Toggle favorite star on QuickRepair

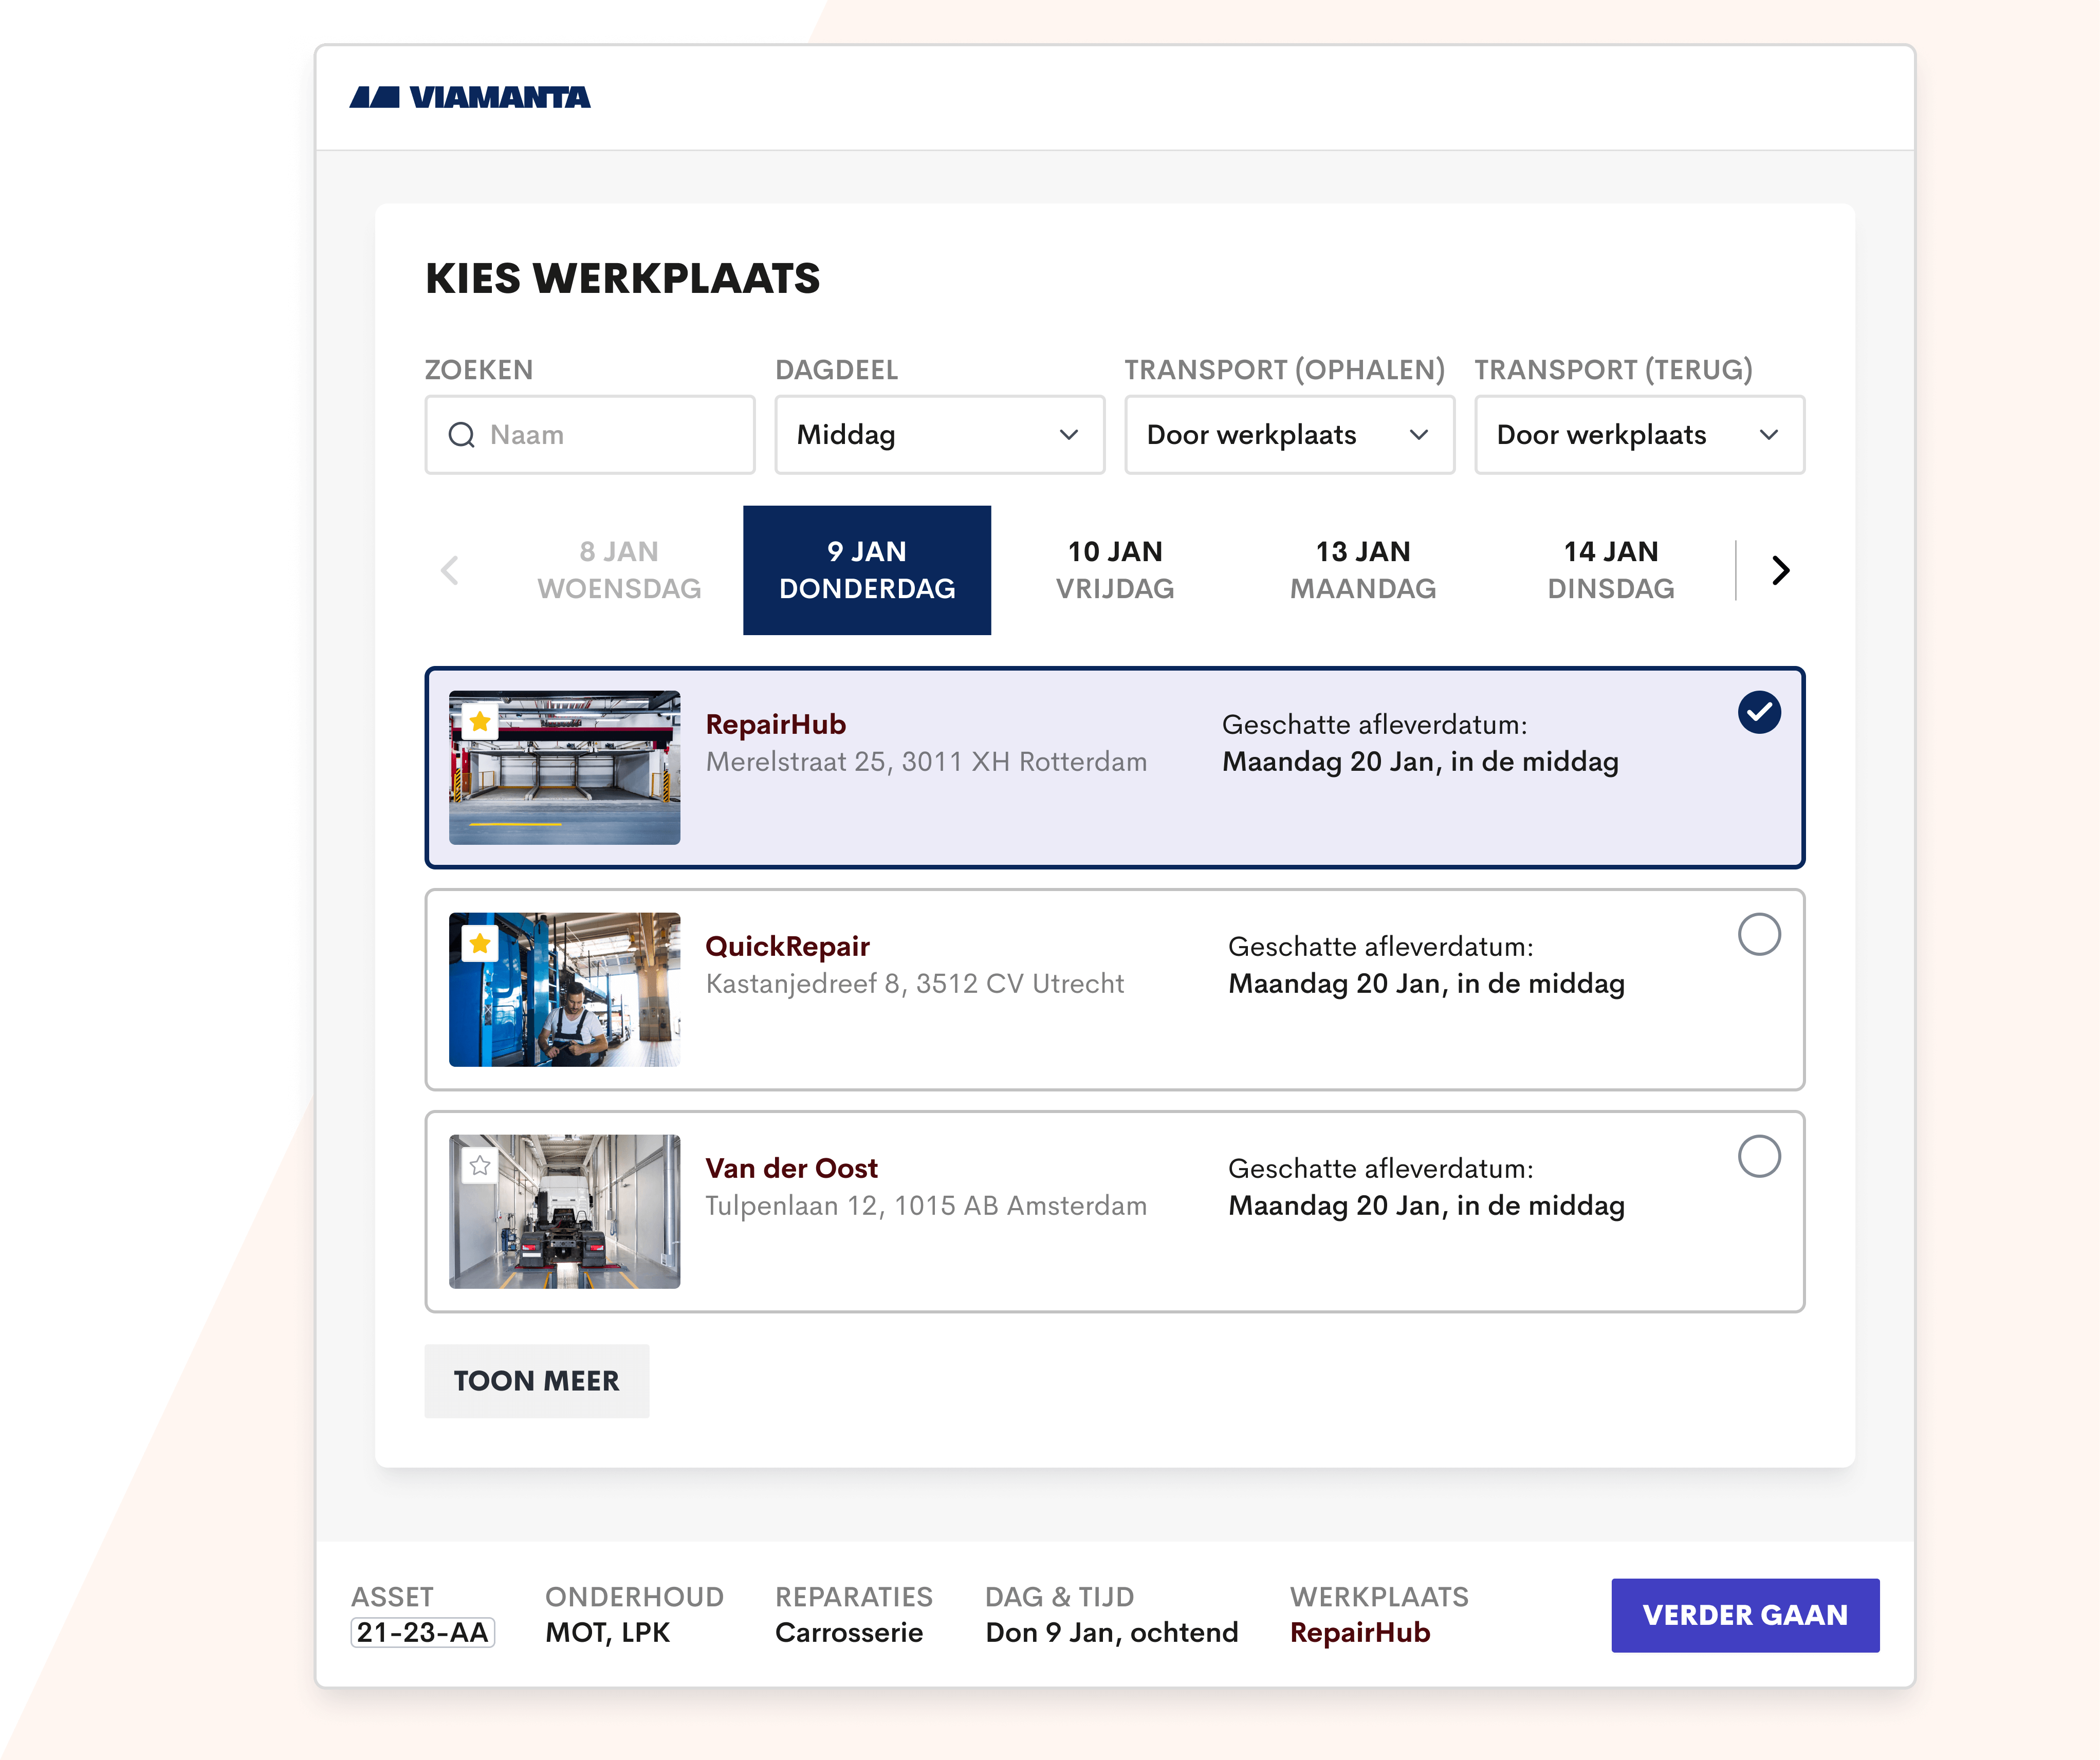pyautogui.click(x=480, y=944)
